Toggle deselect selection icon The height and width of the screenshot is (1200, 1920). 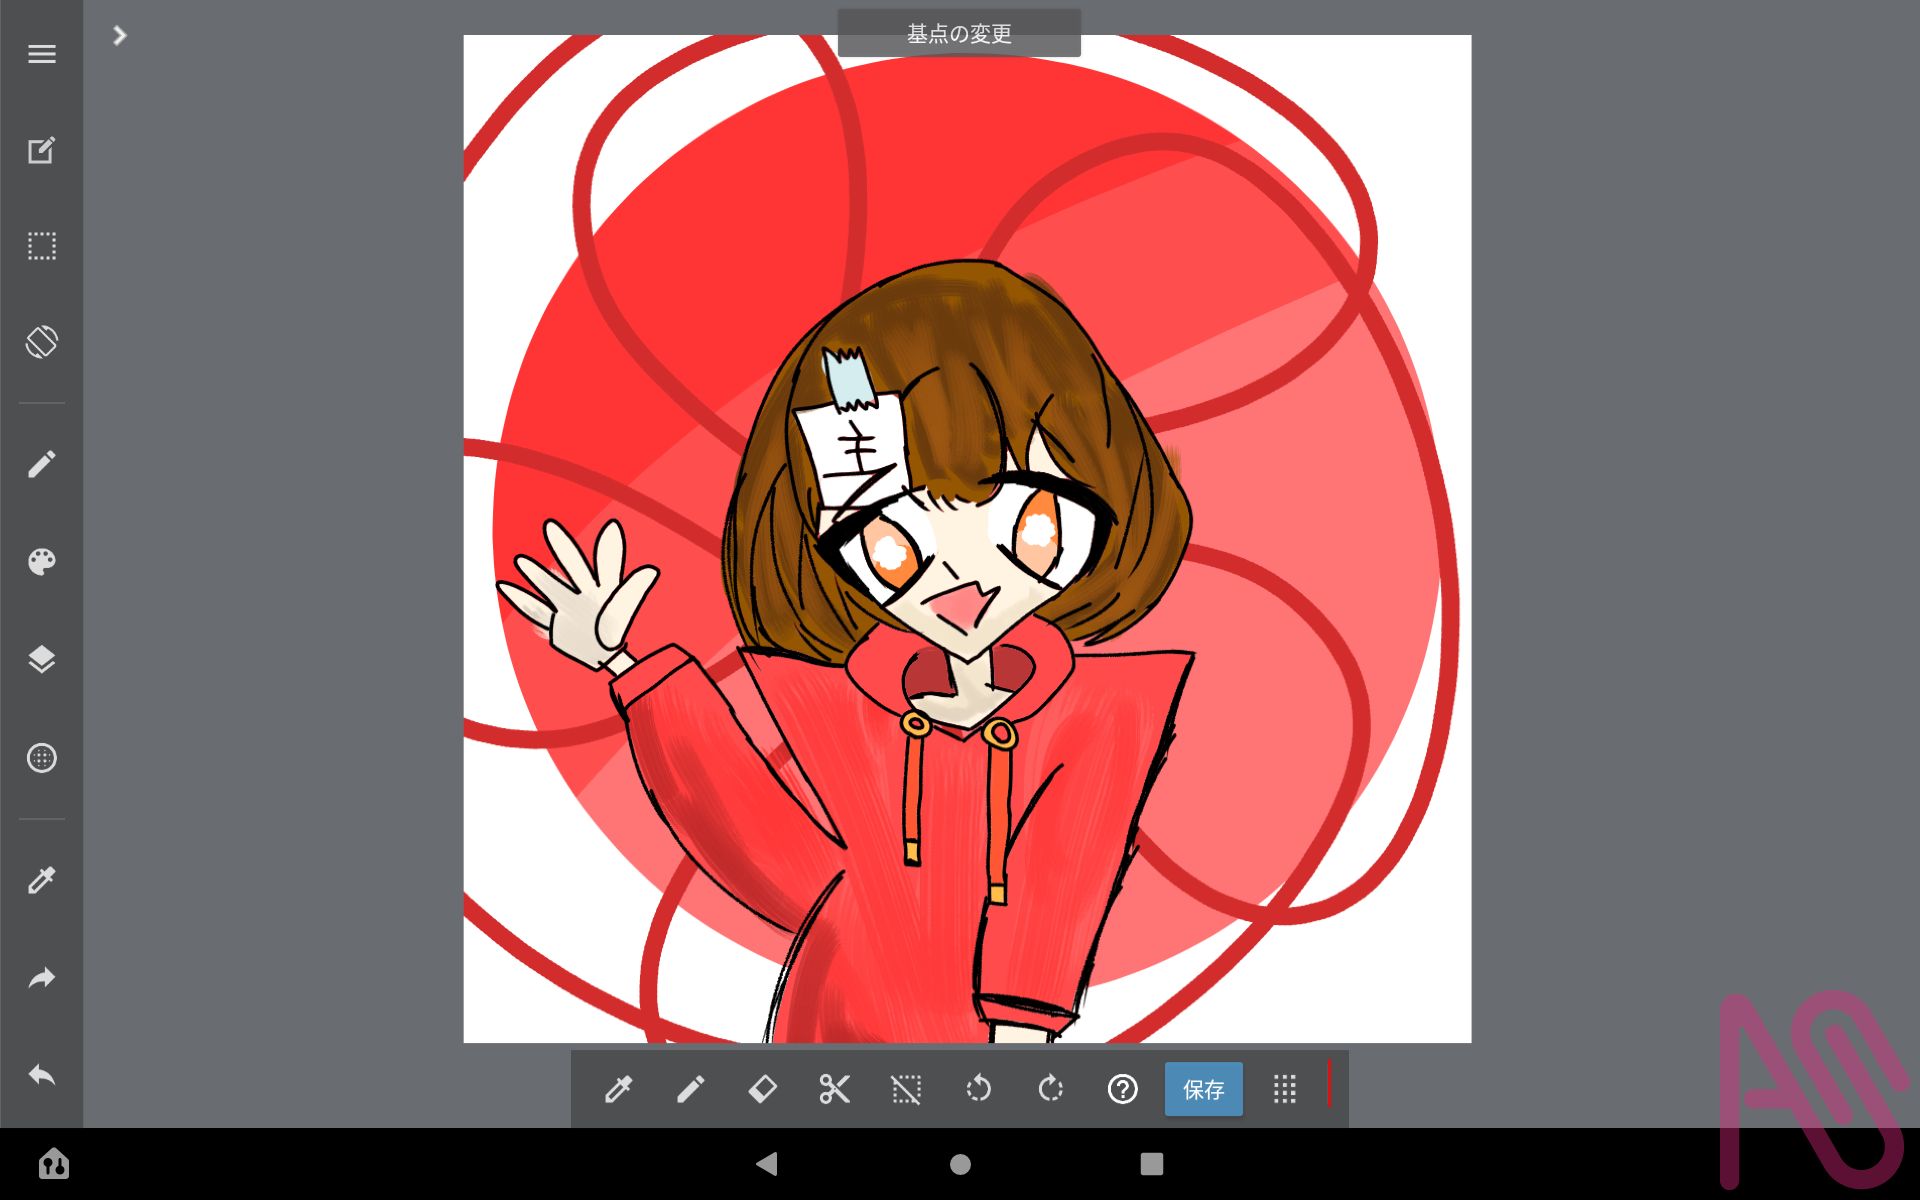point(906,1089)
